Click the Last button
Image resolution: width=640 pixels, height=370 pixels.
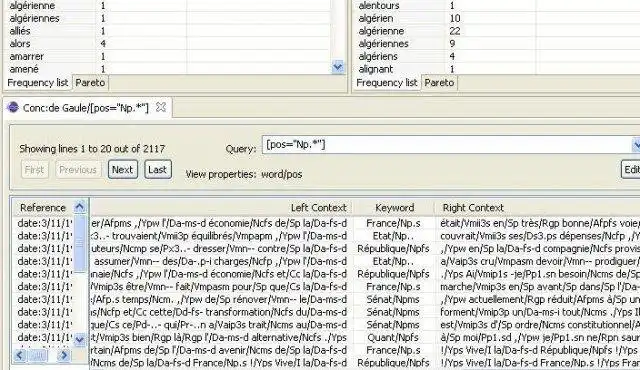pyautogui.click(x=158, y=169)
